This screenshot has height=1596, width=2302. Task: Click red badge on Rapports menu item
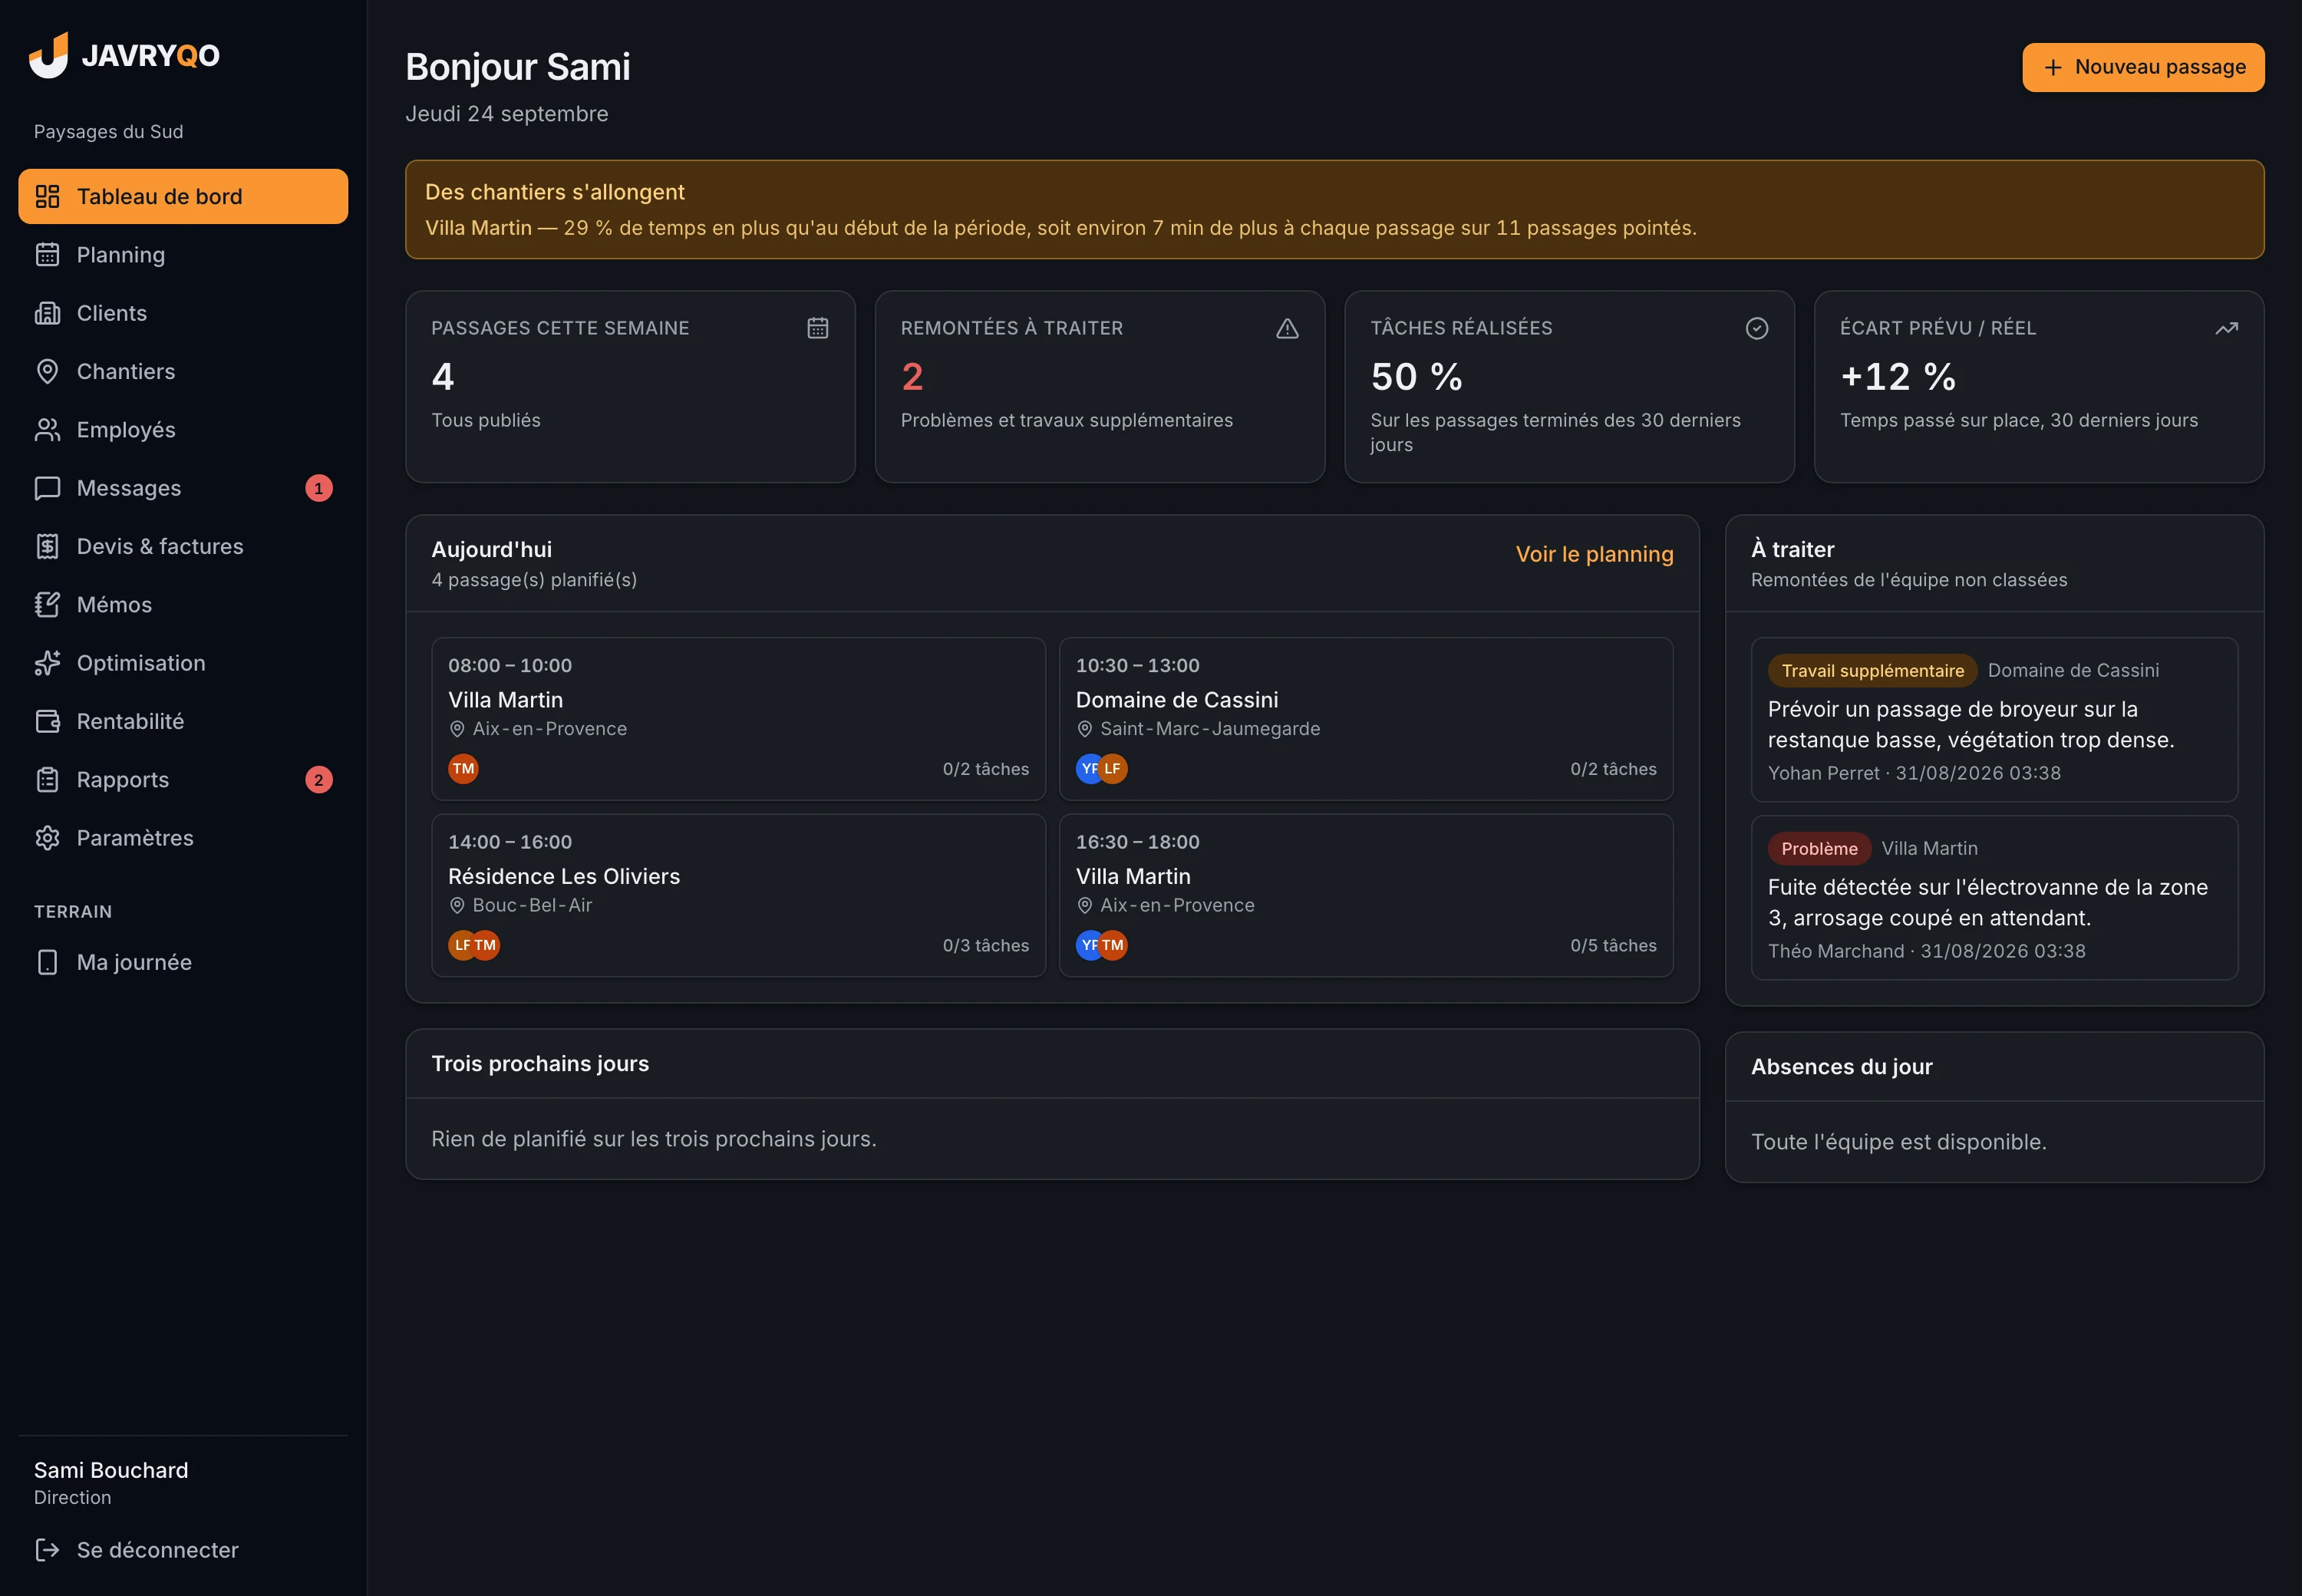pos(319,779)
